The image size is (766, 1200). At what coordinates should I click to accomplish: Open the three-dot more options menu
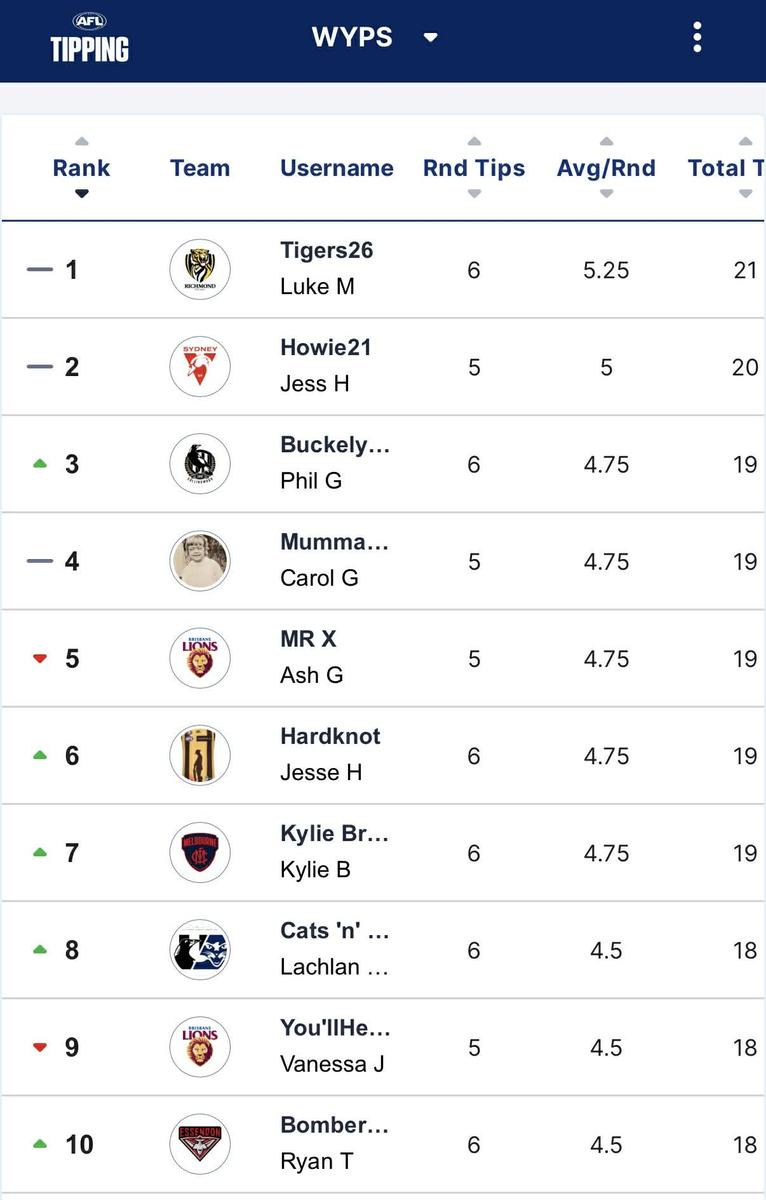[x=697, y=38]
